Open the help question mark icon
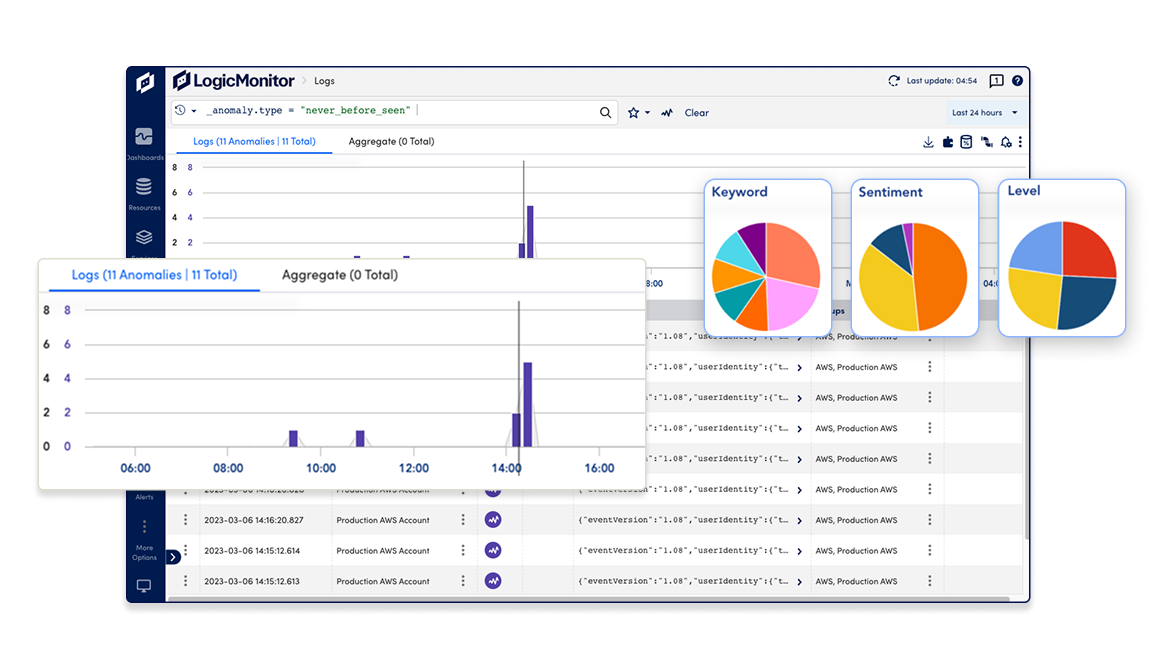This screenshot has height=669, width=1164. pos(1017,81)
